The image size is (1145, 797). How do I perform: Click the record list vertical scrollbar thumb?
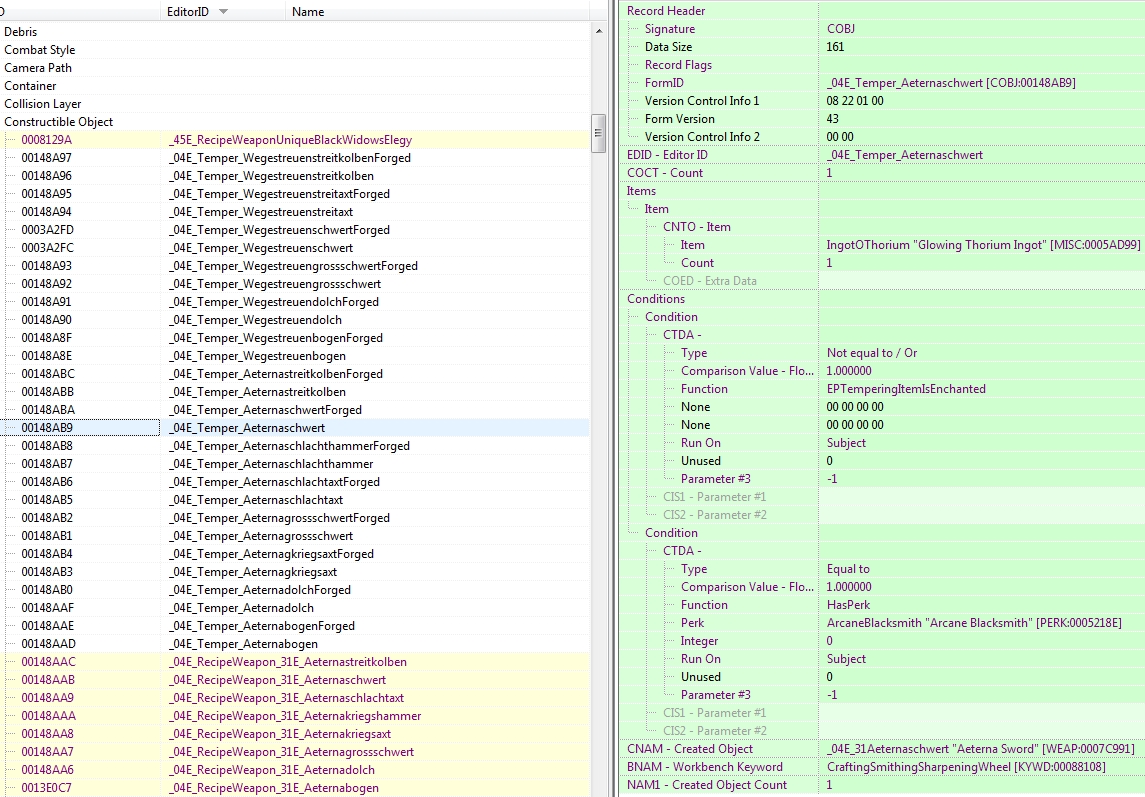click(x=598, y=132)
